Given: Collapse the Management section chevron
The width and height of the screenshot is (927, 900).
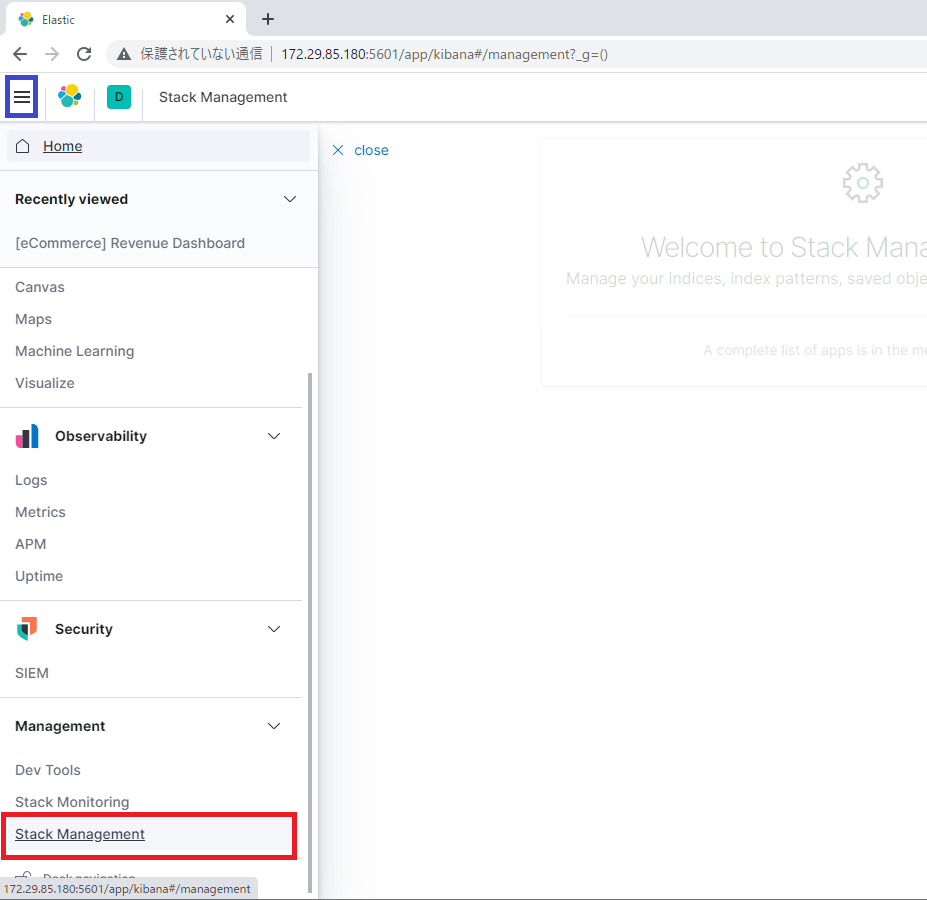Looking at the screenshot, I should (274, 726).
